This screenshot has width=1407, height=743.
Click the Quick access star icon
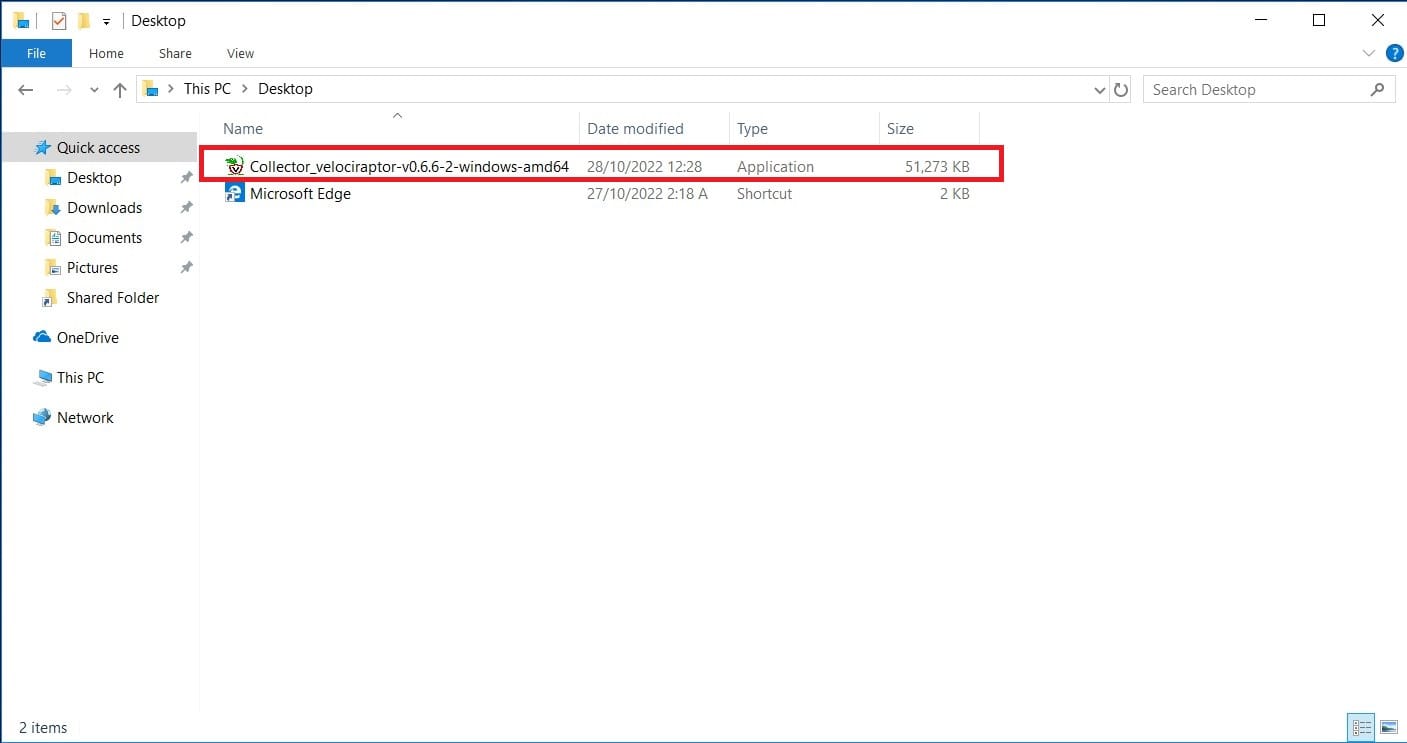[x=42, y=147]
